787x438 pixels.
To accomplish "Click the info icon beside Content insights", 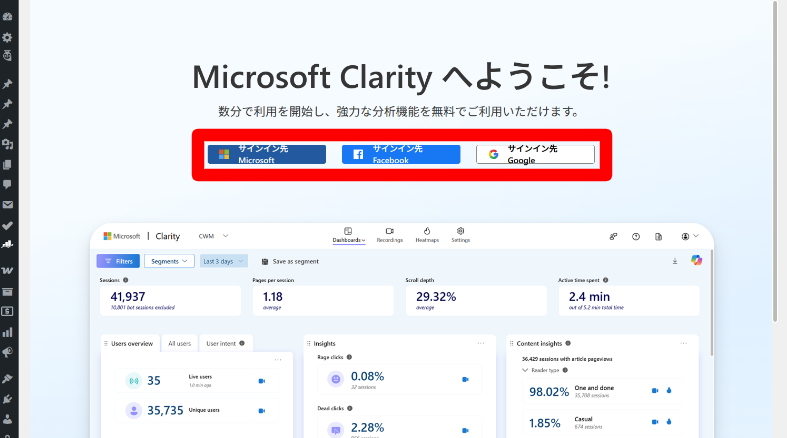I will [568, 343].
